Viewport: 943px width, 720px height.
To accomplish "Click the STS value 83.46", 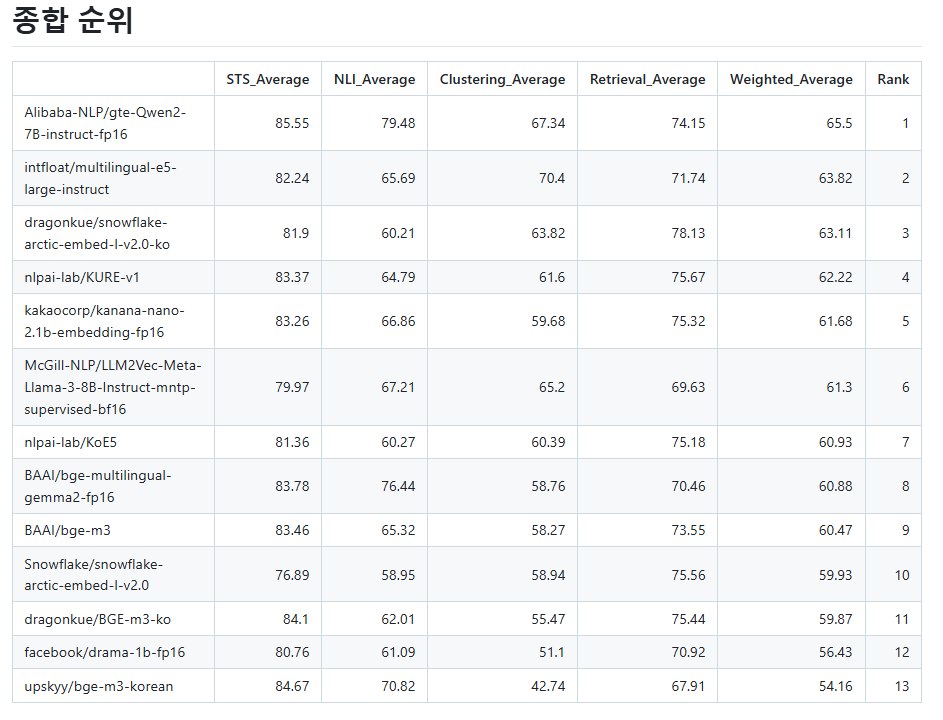I will tap(292, 530).
